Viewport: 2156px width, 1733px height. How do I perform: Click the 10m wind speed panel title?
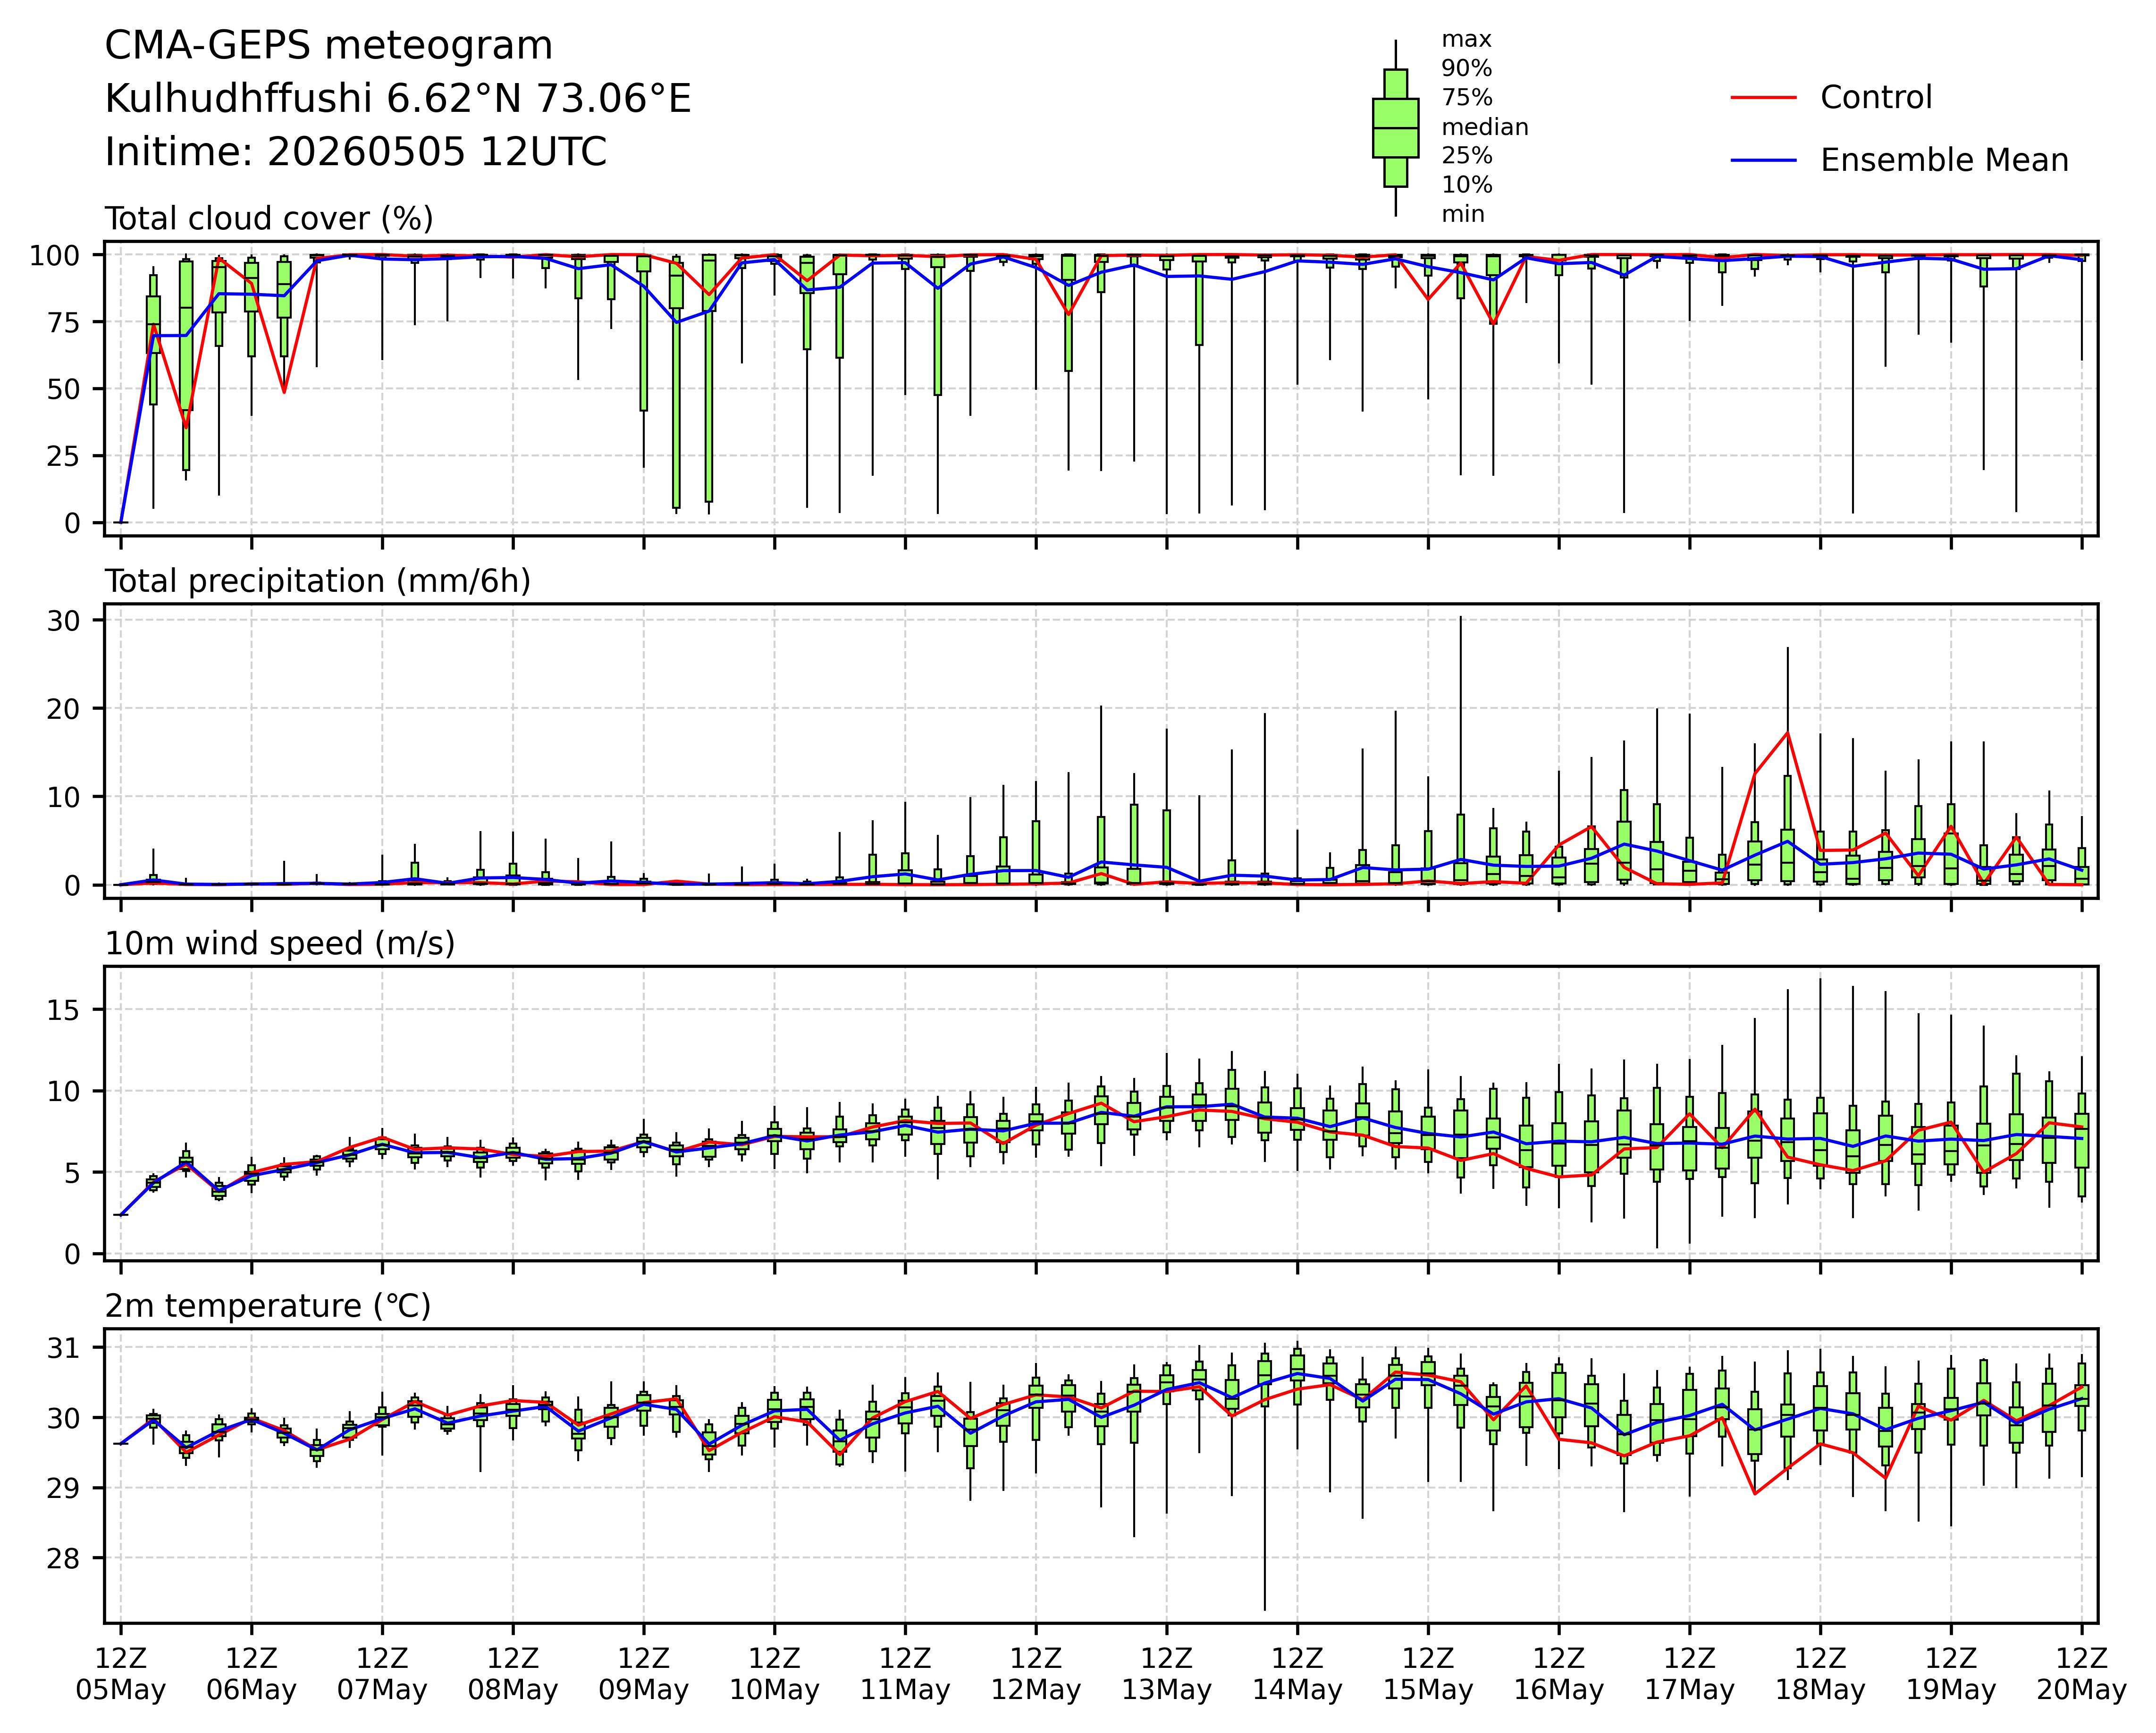tap(280, 943)
